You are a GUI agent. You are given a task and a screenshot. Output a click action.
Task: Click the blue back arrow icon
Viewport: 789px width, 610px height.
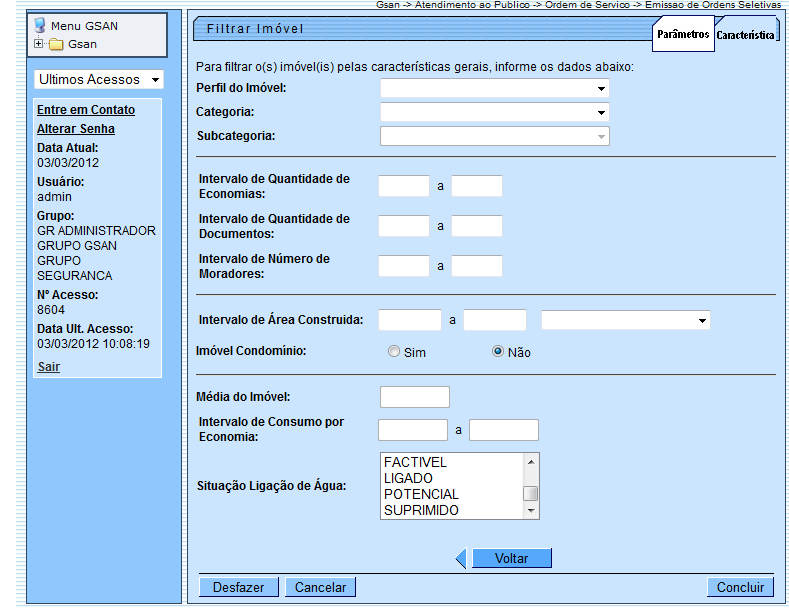(x=461, y=558)
